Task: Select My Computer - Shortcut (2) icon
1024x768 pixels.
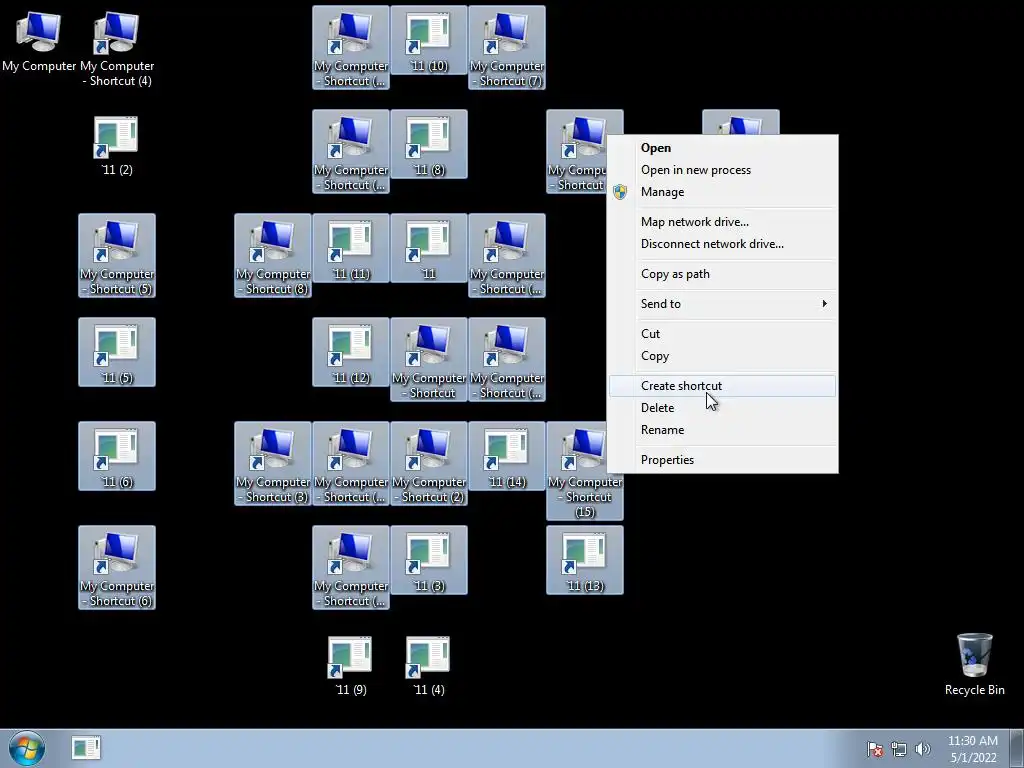Action: coord(428,463)
